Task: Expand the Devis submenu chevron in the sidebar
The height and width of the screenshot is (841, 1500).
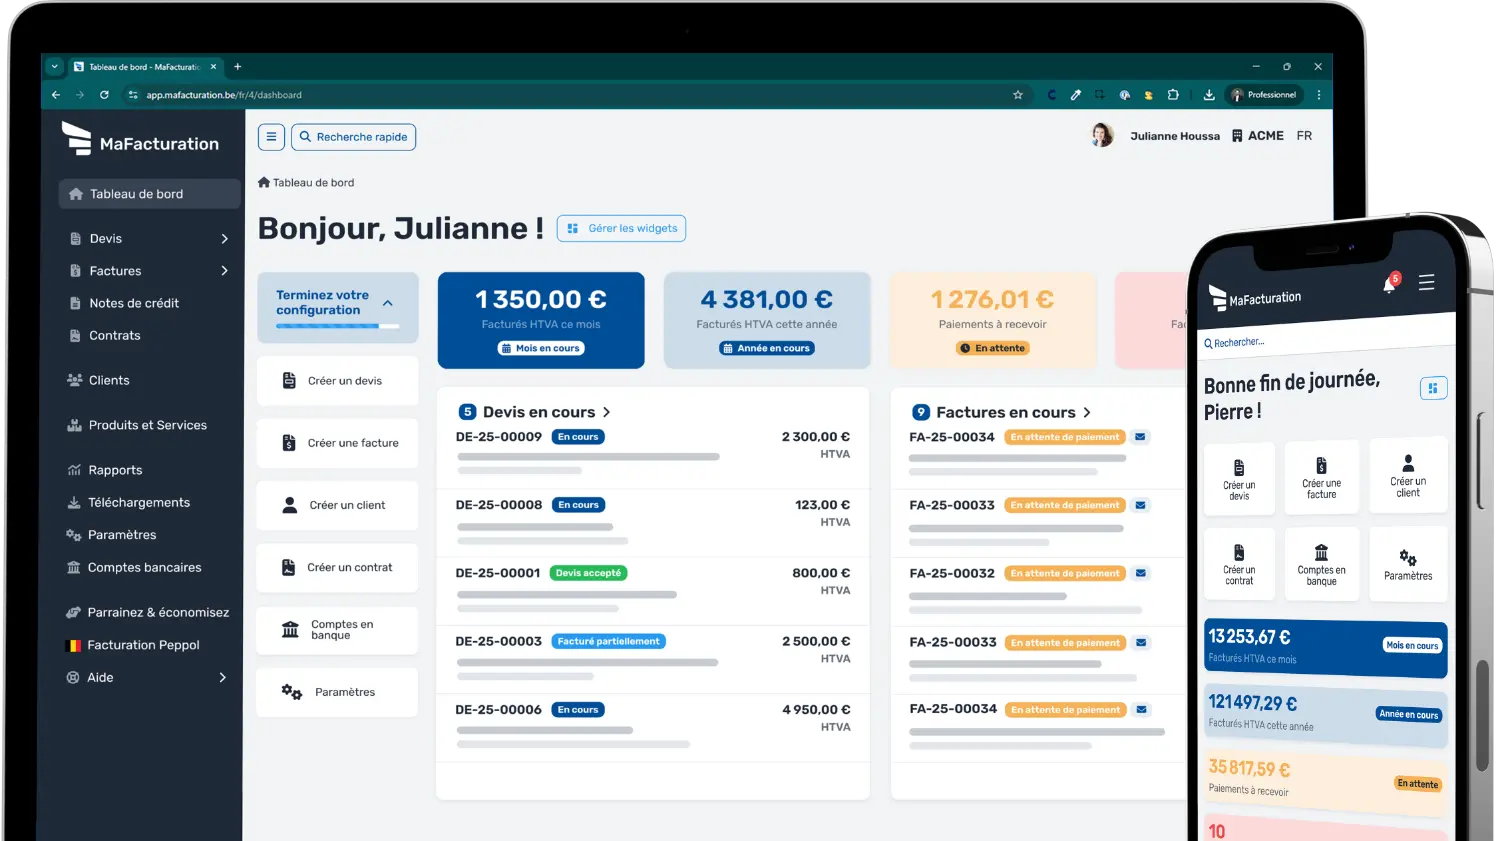Action: (224, 239)
